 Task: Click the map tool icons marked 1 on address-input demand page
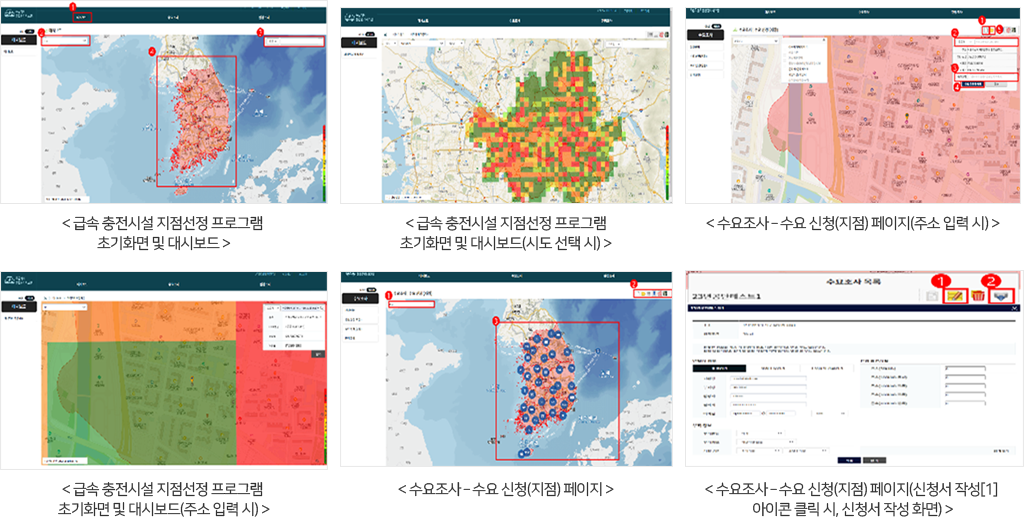[x=987, y=31]
